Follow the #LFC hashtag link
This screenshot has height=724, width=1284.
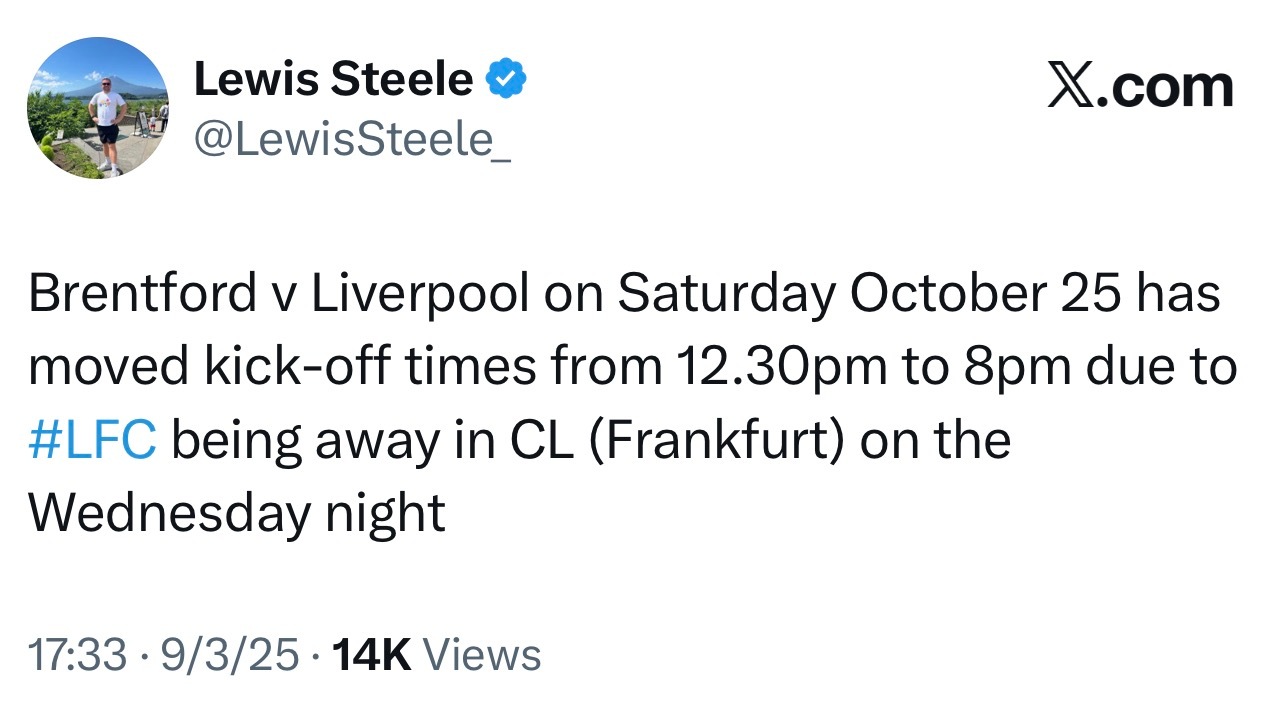pos(93,441)
